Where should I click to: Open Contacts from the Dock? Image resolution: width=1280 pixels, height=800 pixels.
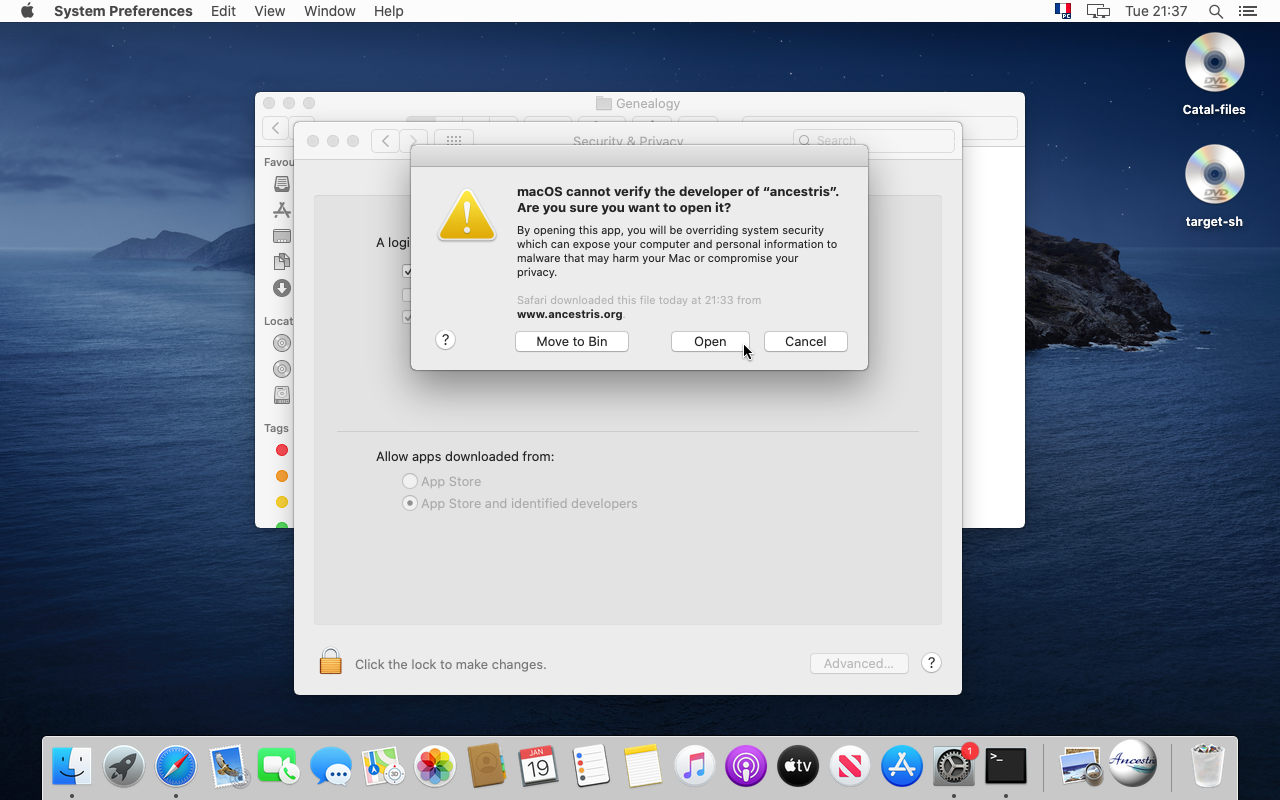point(487,767)
